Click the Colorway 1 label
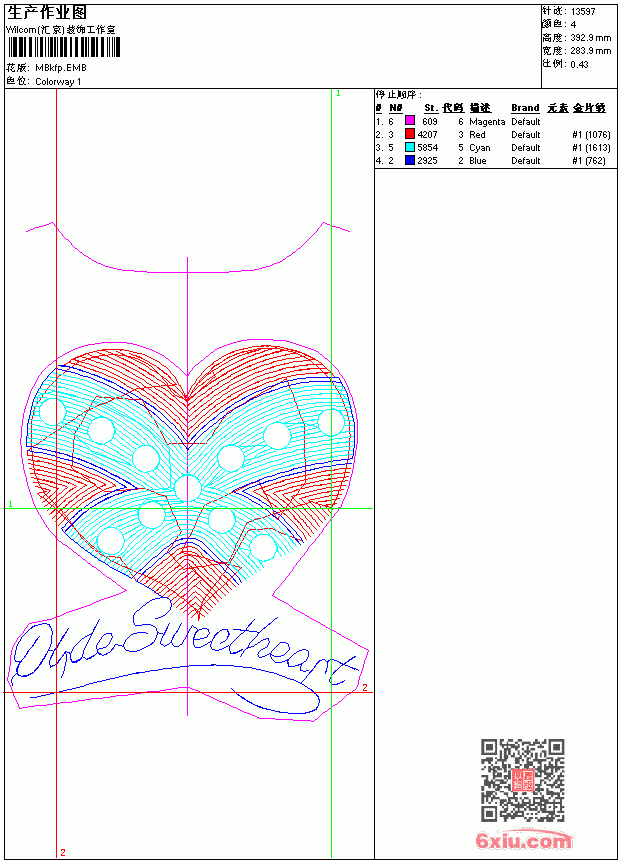 point(58,82)
